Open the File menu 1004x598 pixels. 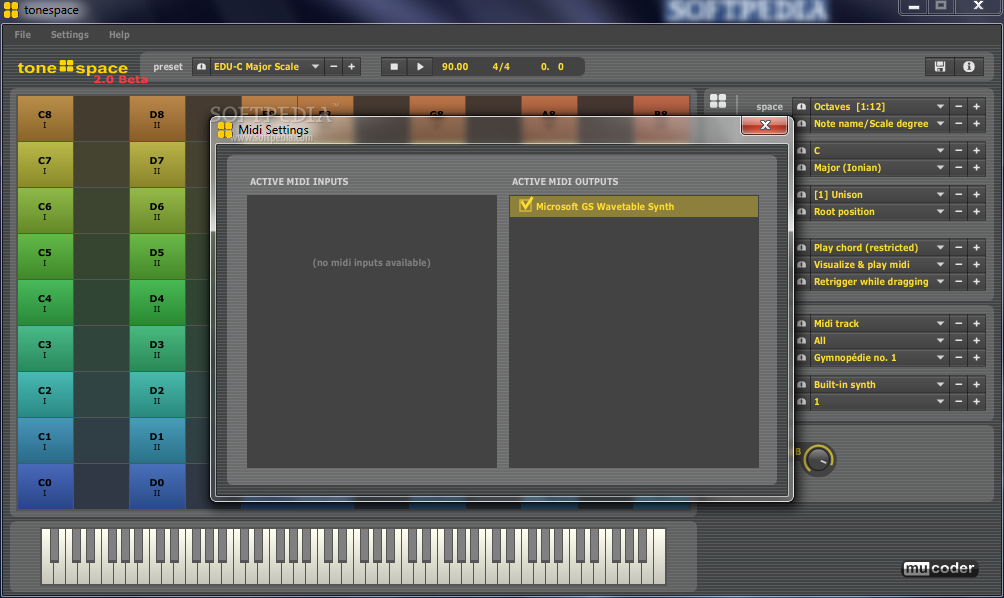[22, 35]
